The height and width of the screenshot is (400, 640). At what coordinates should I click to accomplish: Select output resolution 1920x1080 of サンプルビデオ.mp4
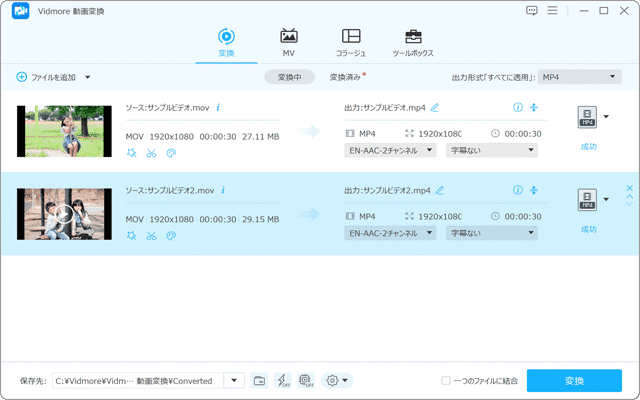click(x=440, y=133)
